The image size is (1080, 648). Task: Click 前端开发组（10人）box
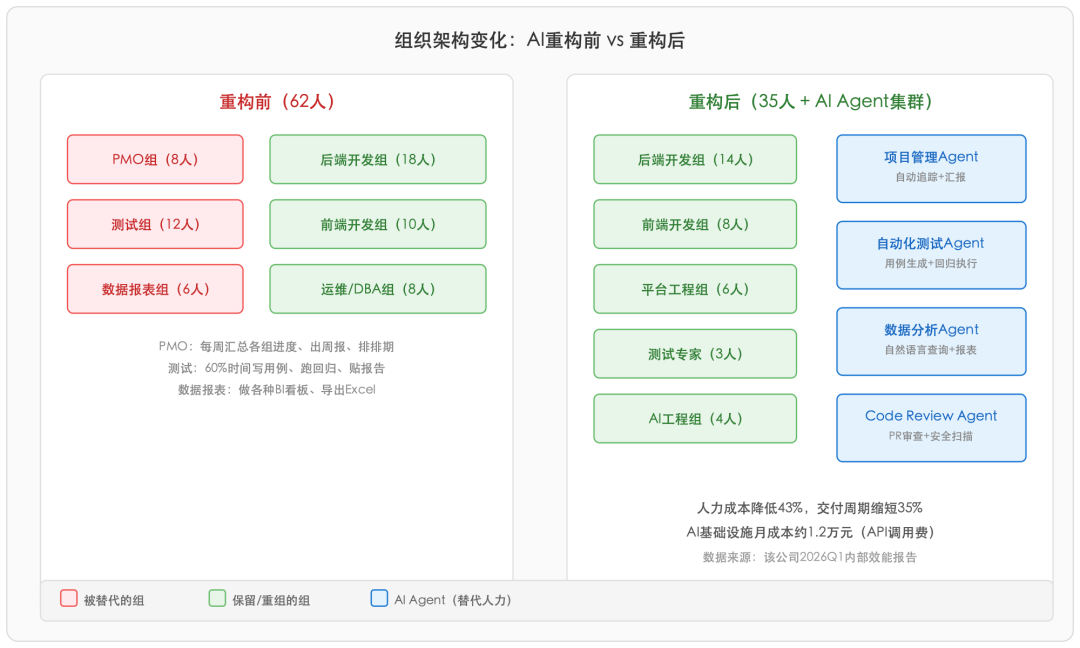coord(377,224)
